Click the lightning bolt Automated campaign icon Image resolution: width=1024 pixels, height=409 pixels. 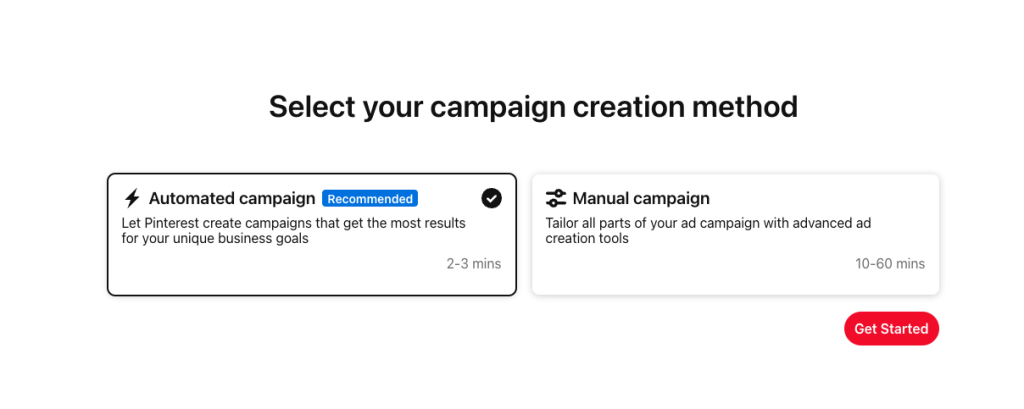tap(132, 198)
